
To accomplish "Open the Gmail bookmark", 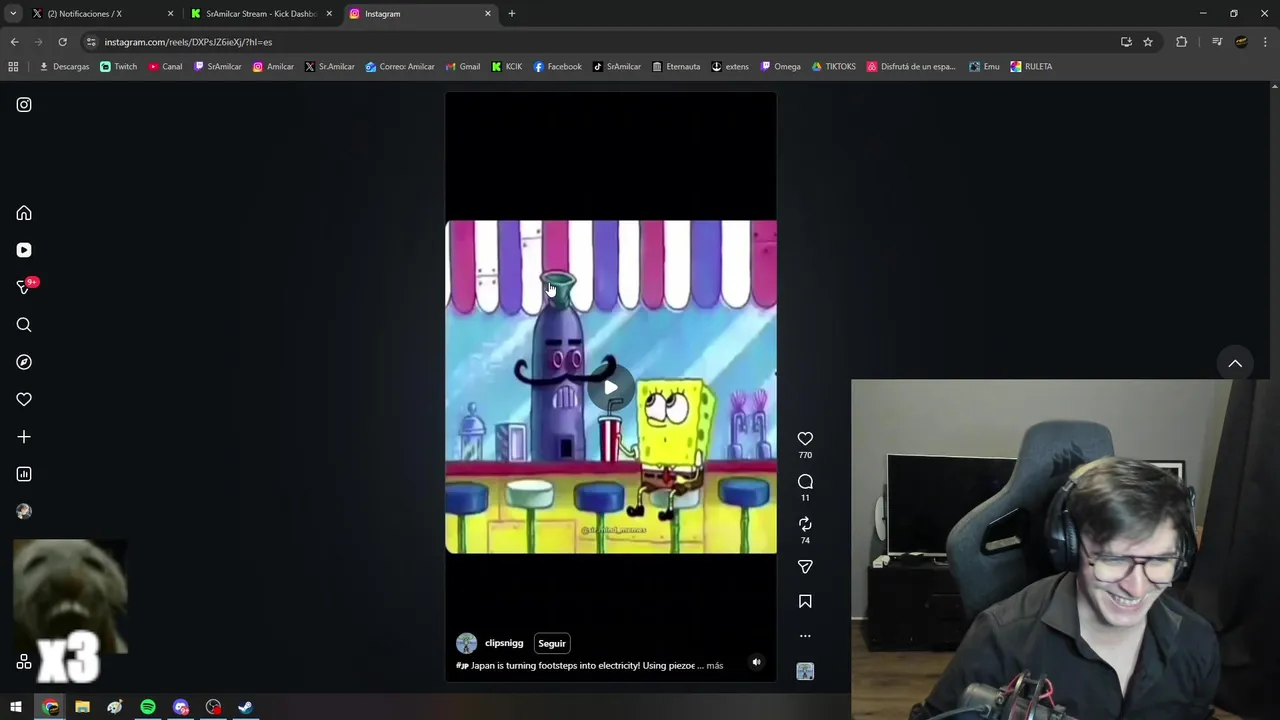I will 463,67.
